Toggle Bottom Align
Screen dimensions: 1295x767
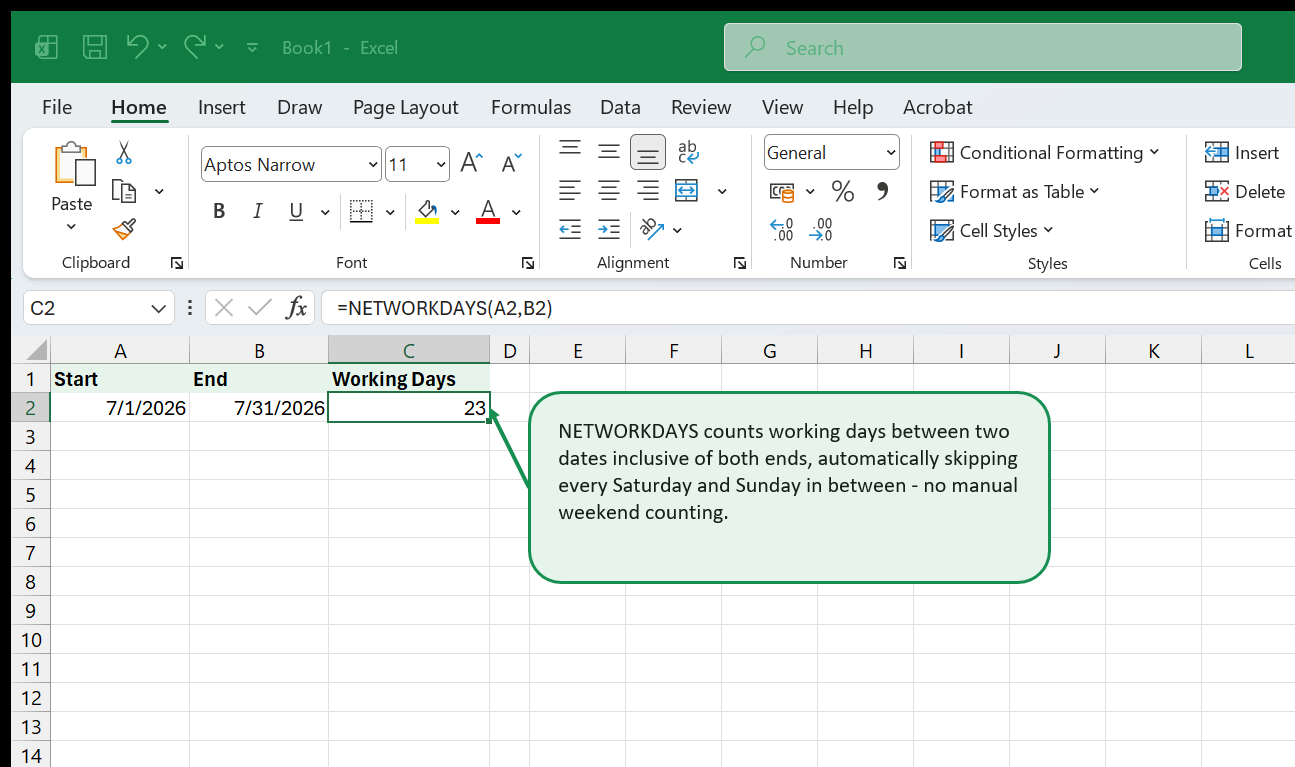click(648, 152)
